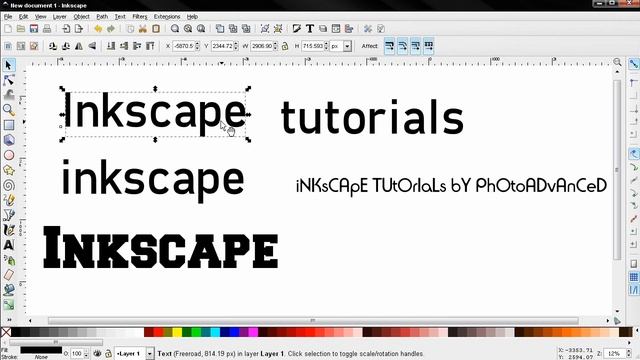
Task: Open the Object menu
Action: pyautogui.click(x=81, y=17)
